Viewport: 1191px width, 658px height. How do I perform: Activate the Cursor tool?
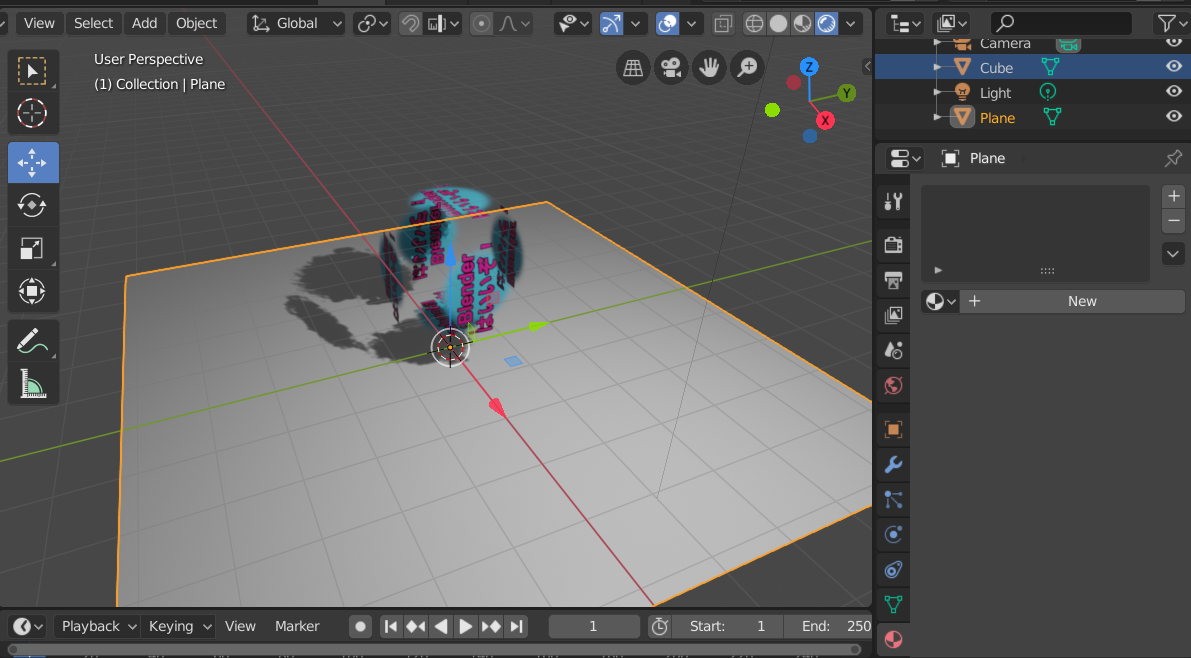32,113
